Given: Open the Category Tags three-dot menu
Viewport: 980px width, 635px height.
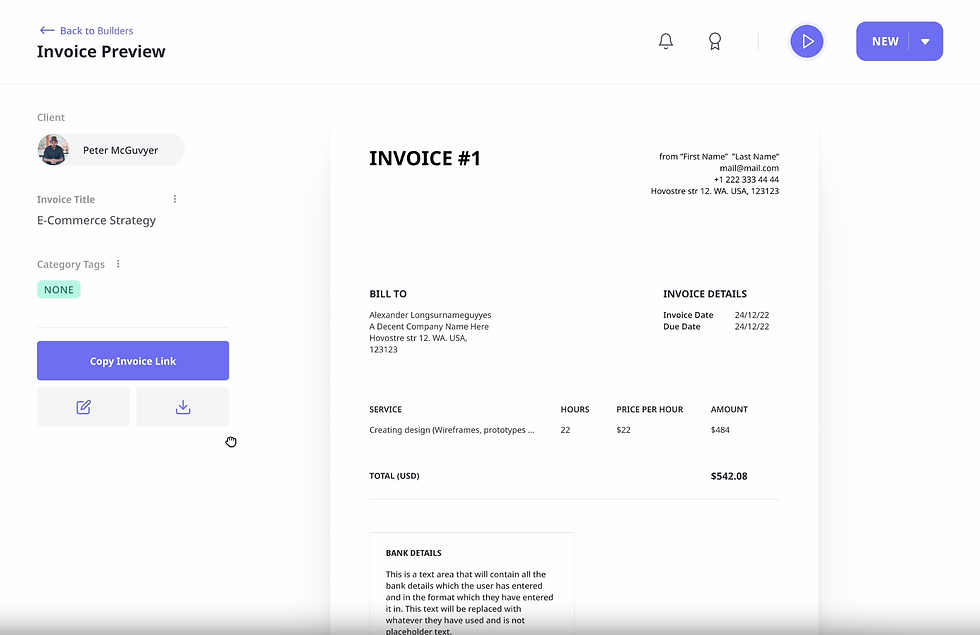Looking at the screenshot, I should point(117,263).
